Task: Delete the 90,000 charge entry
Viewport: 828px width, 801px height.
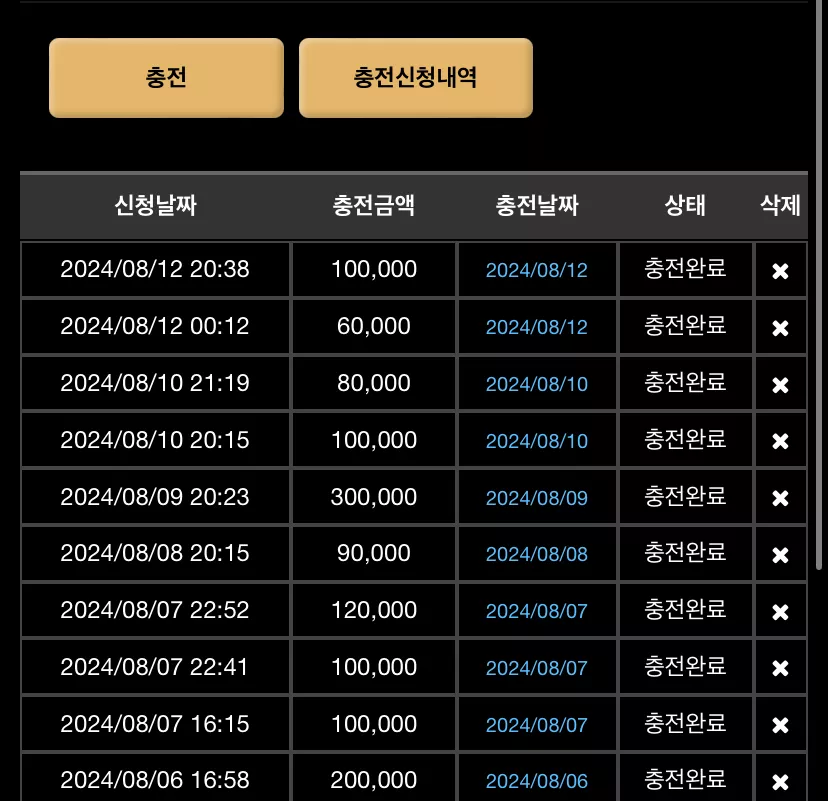Action: click(780, 555)
